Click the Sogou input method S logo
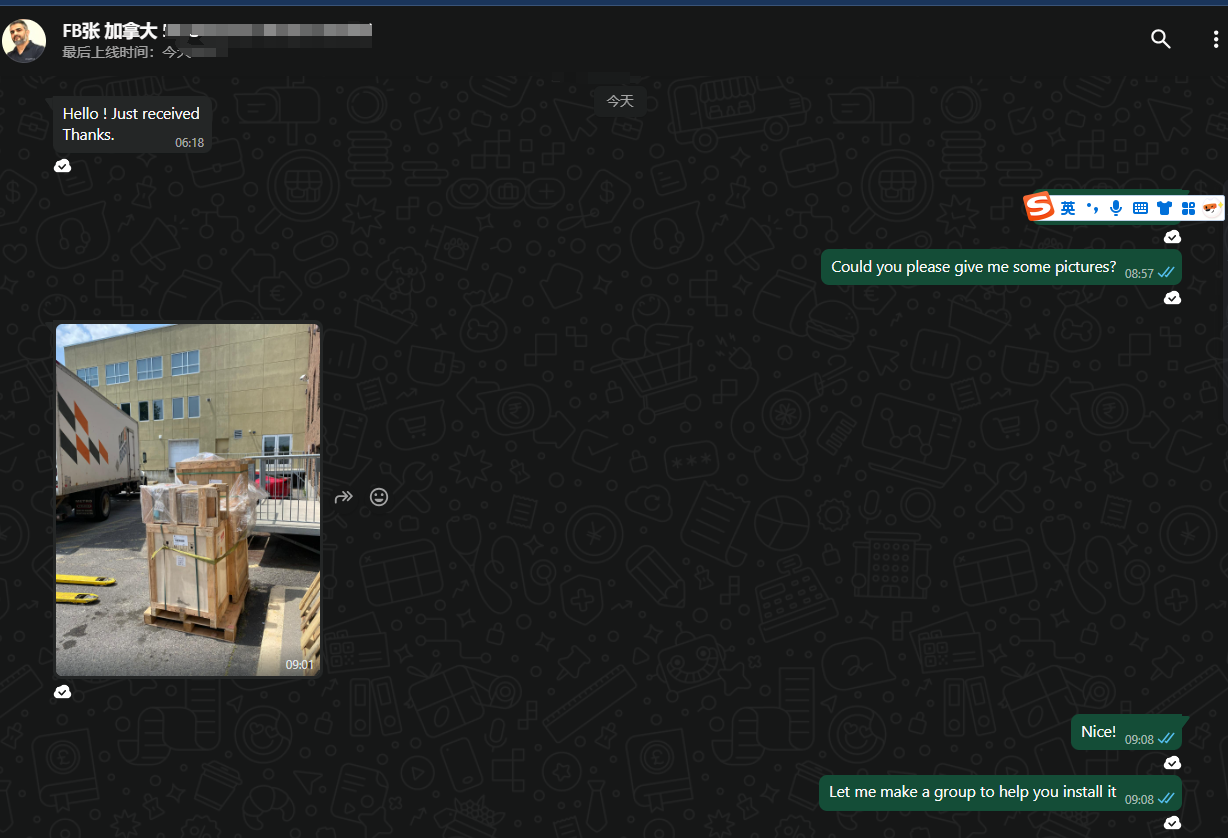 [x=1039, y=207]
